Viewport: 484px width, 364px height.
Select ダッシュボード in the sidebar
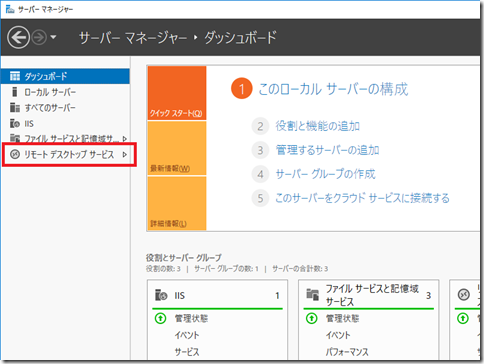coord(65,76)
